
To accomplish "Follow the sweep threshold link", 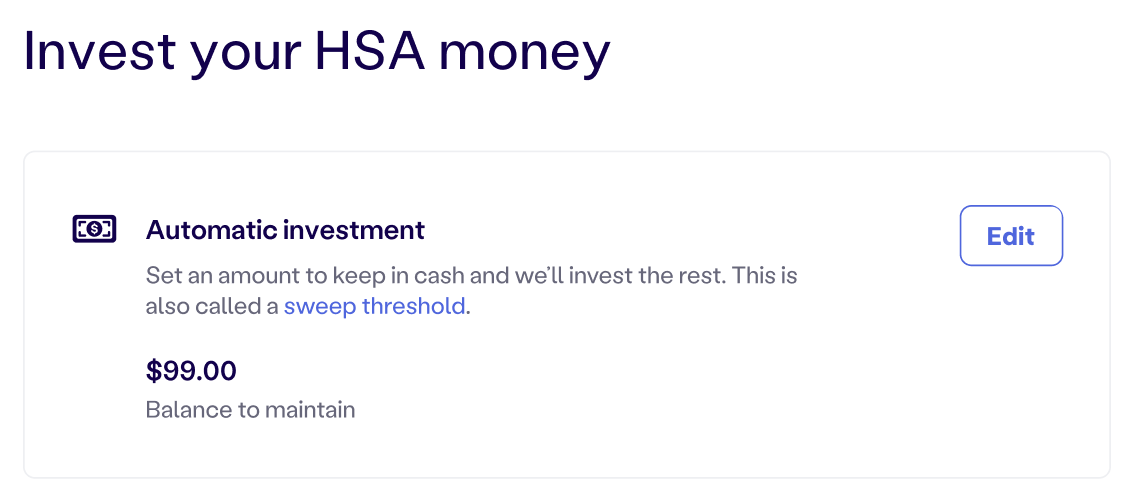I will coord(374,306).
